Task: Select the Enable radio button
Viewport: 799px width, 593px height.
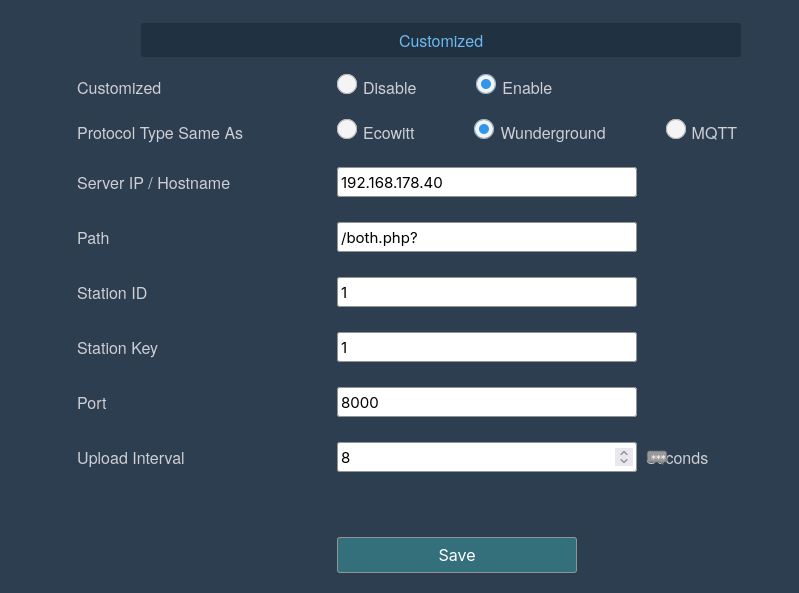Action: (x=486, y=85)
